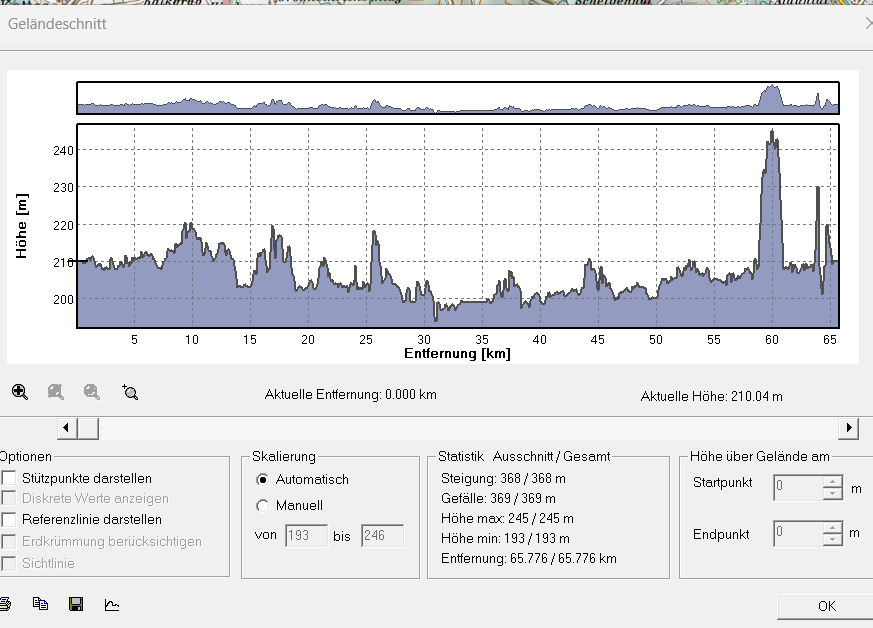Click the copy to clipboard icon
This screenshot has width=873, height=628.
coord(40,604)
